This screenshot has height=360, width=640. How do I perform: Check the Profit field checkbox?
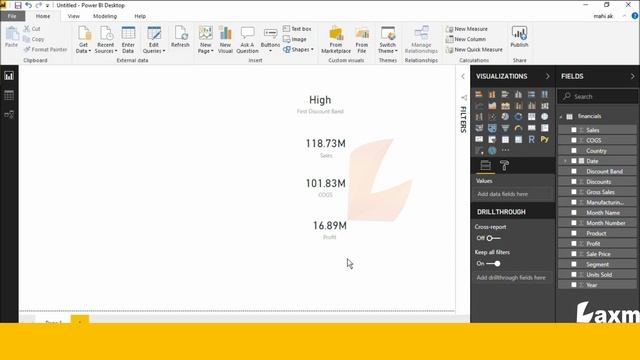574,244
